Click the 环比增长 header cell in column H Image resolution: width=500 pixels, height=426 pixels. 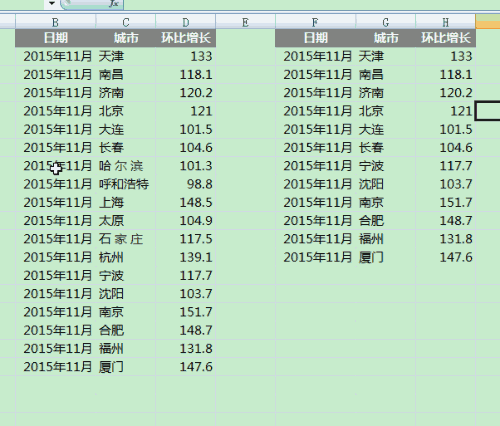tap(446, 38)
